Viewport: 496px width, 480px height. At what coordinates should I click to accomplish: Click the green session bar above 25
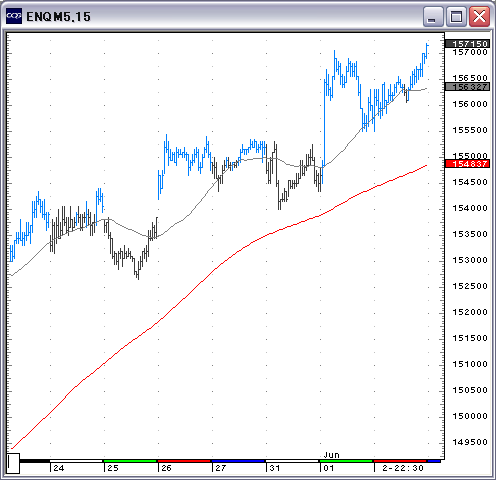click(x=130, y=461)
